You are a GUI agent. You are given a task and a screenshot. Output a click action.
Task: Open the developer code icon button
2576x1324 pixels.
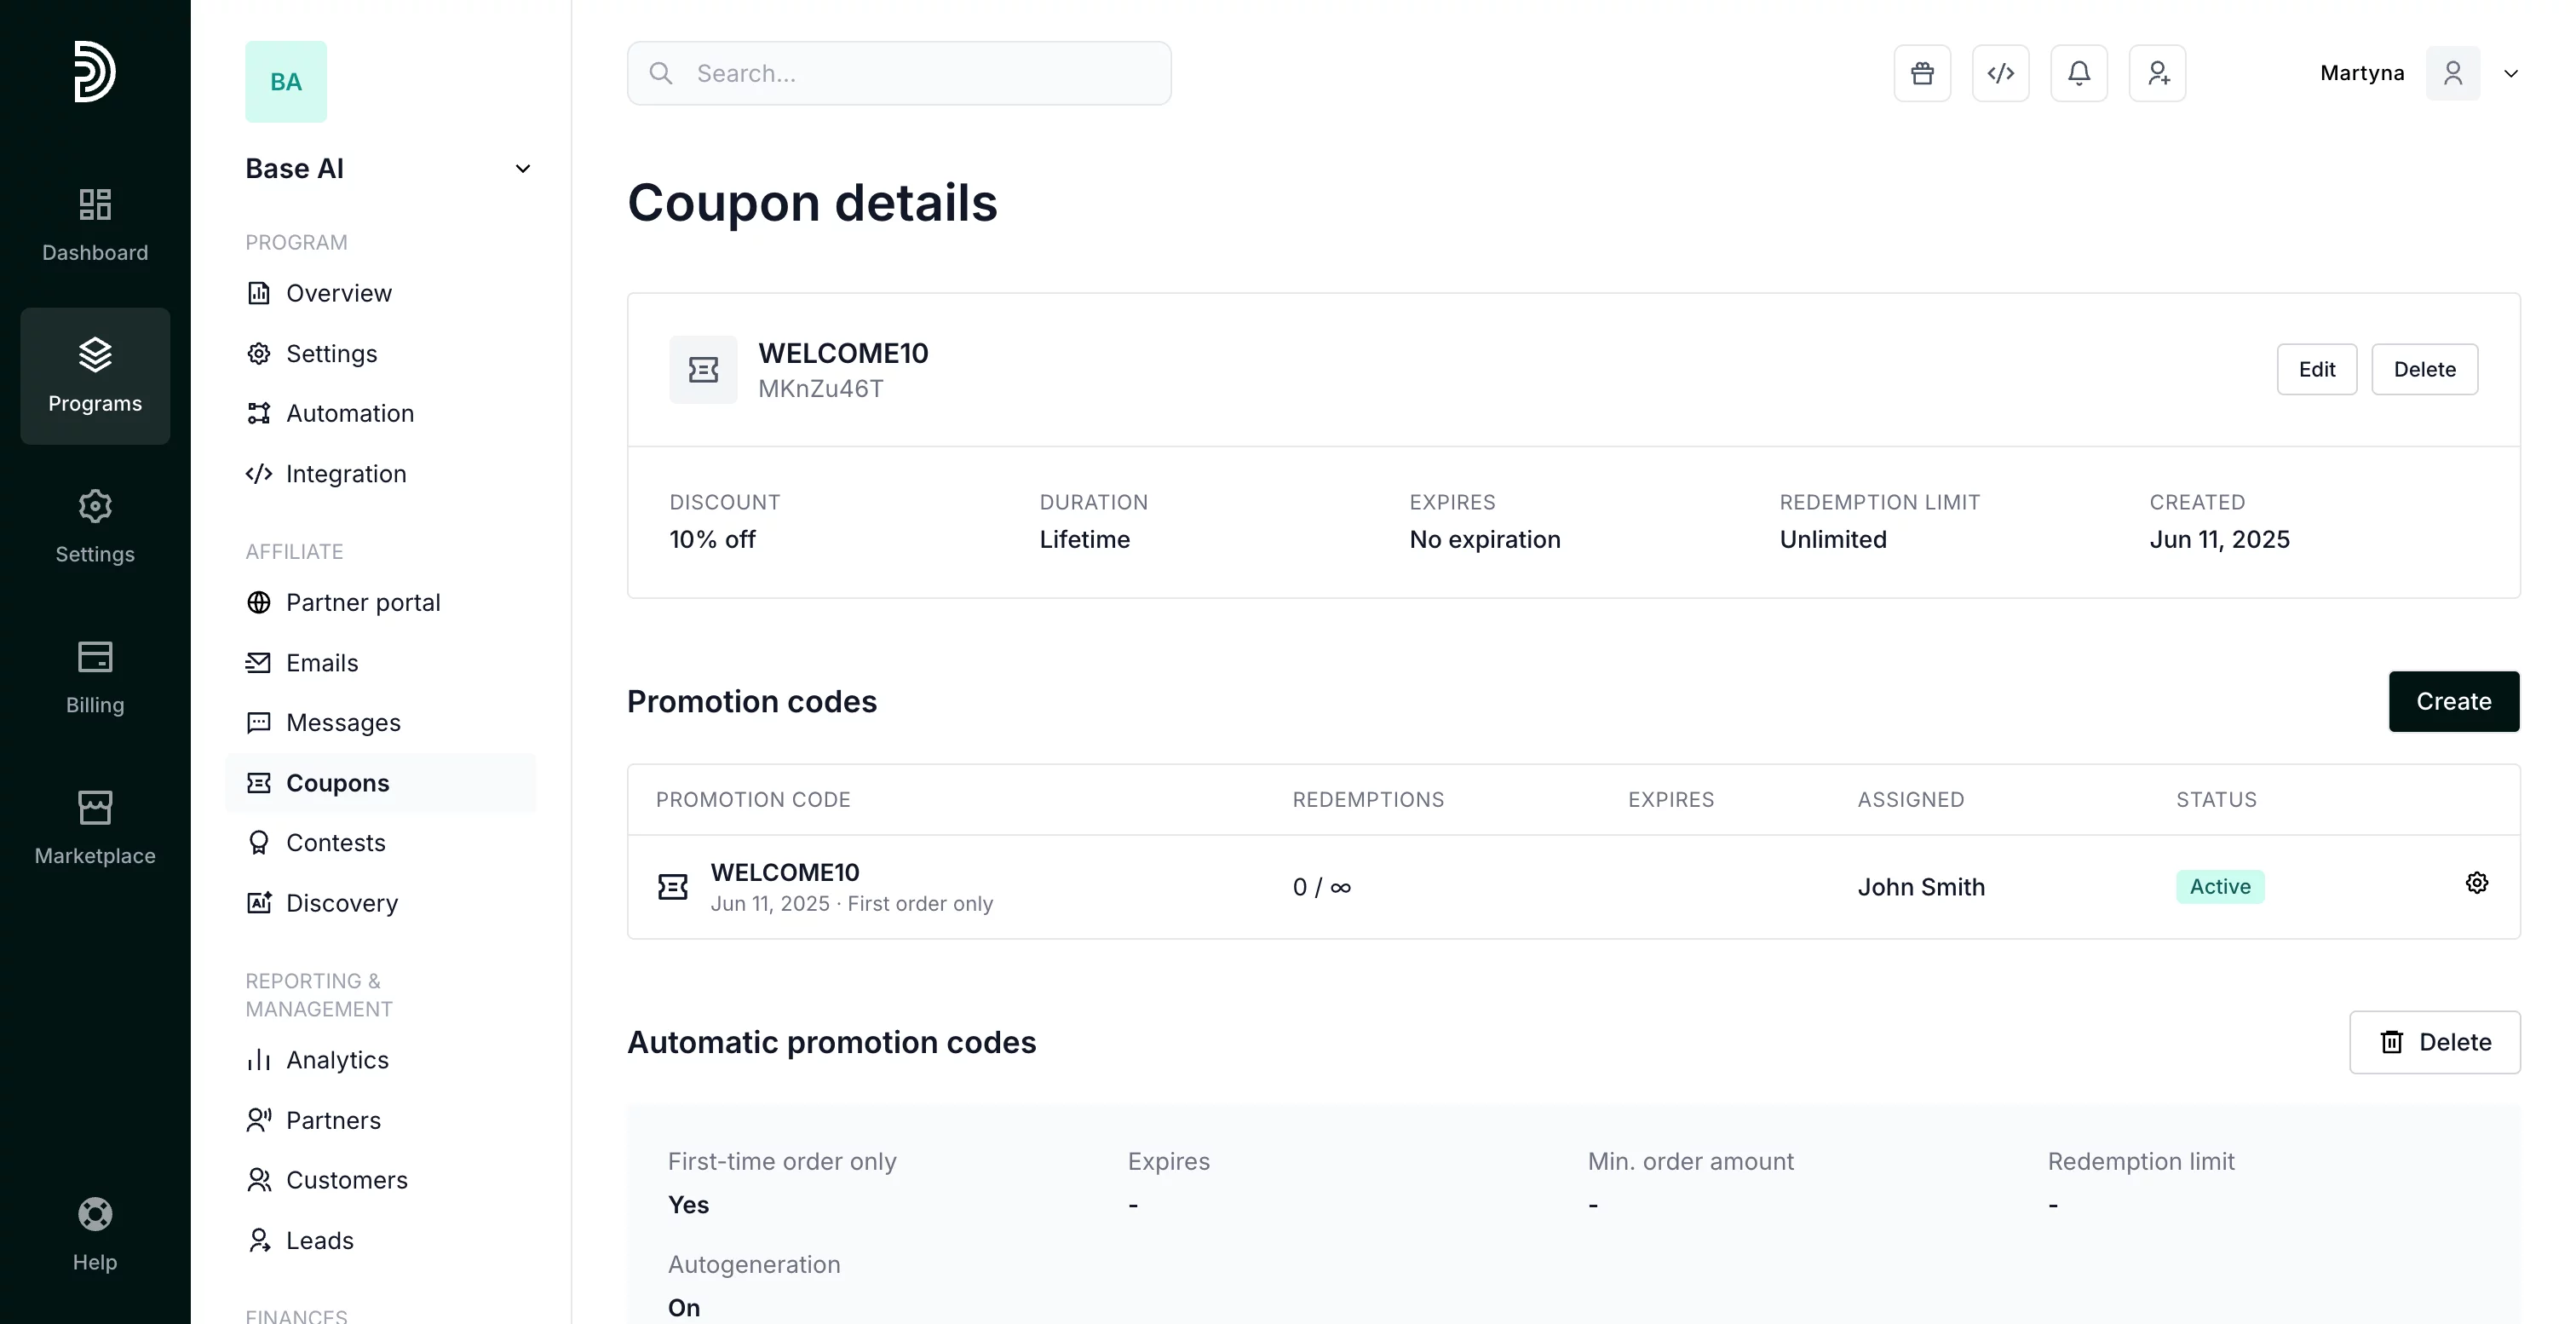tap(2000, 73)
